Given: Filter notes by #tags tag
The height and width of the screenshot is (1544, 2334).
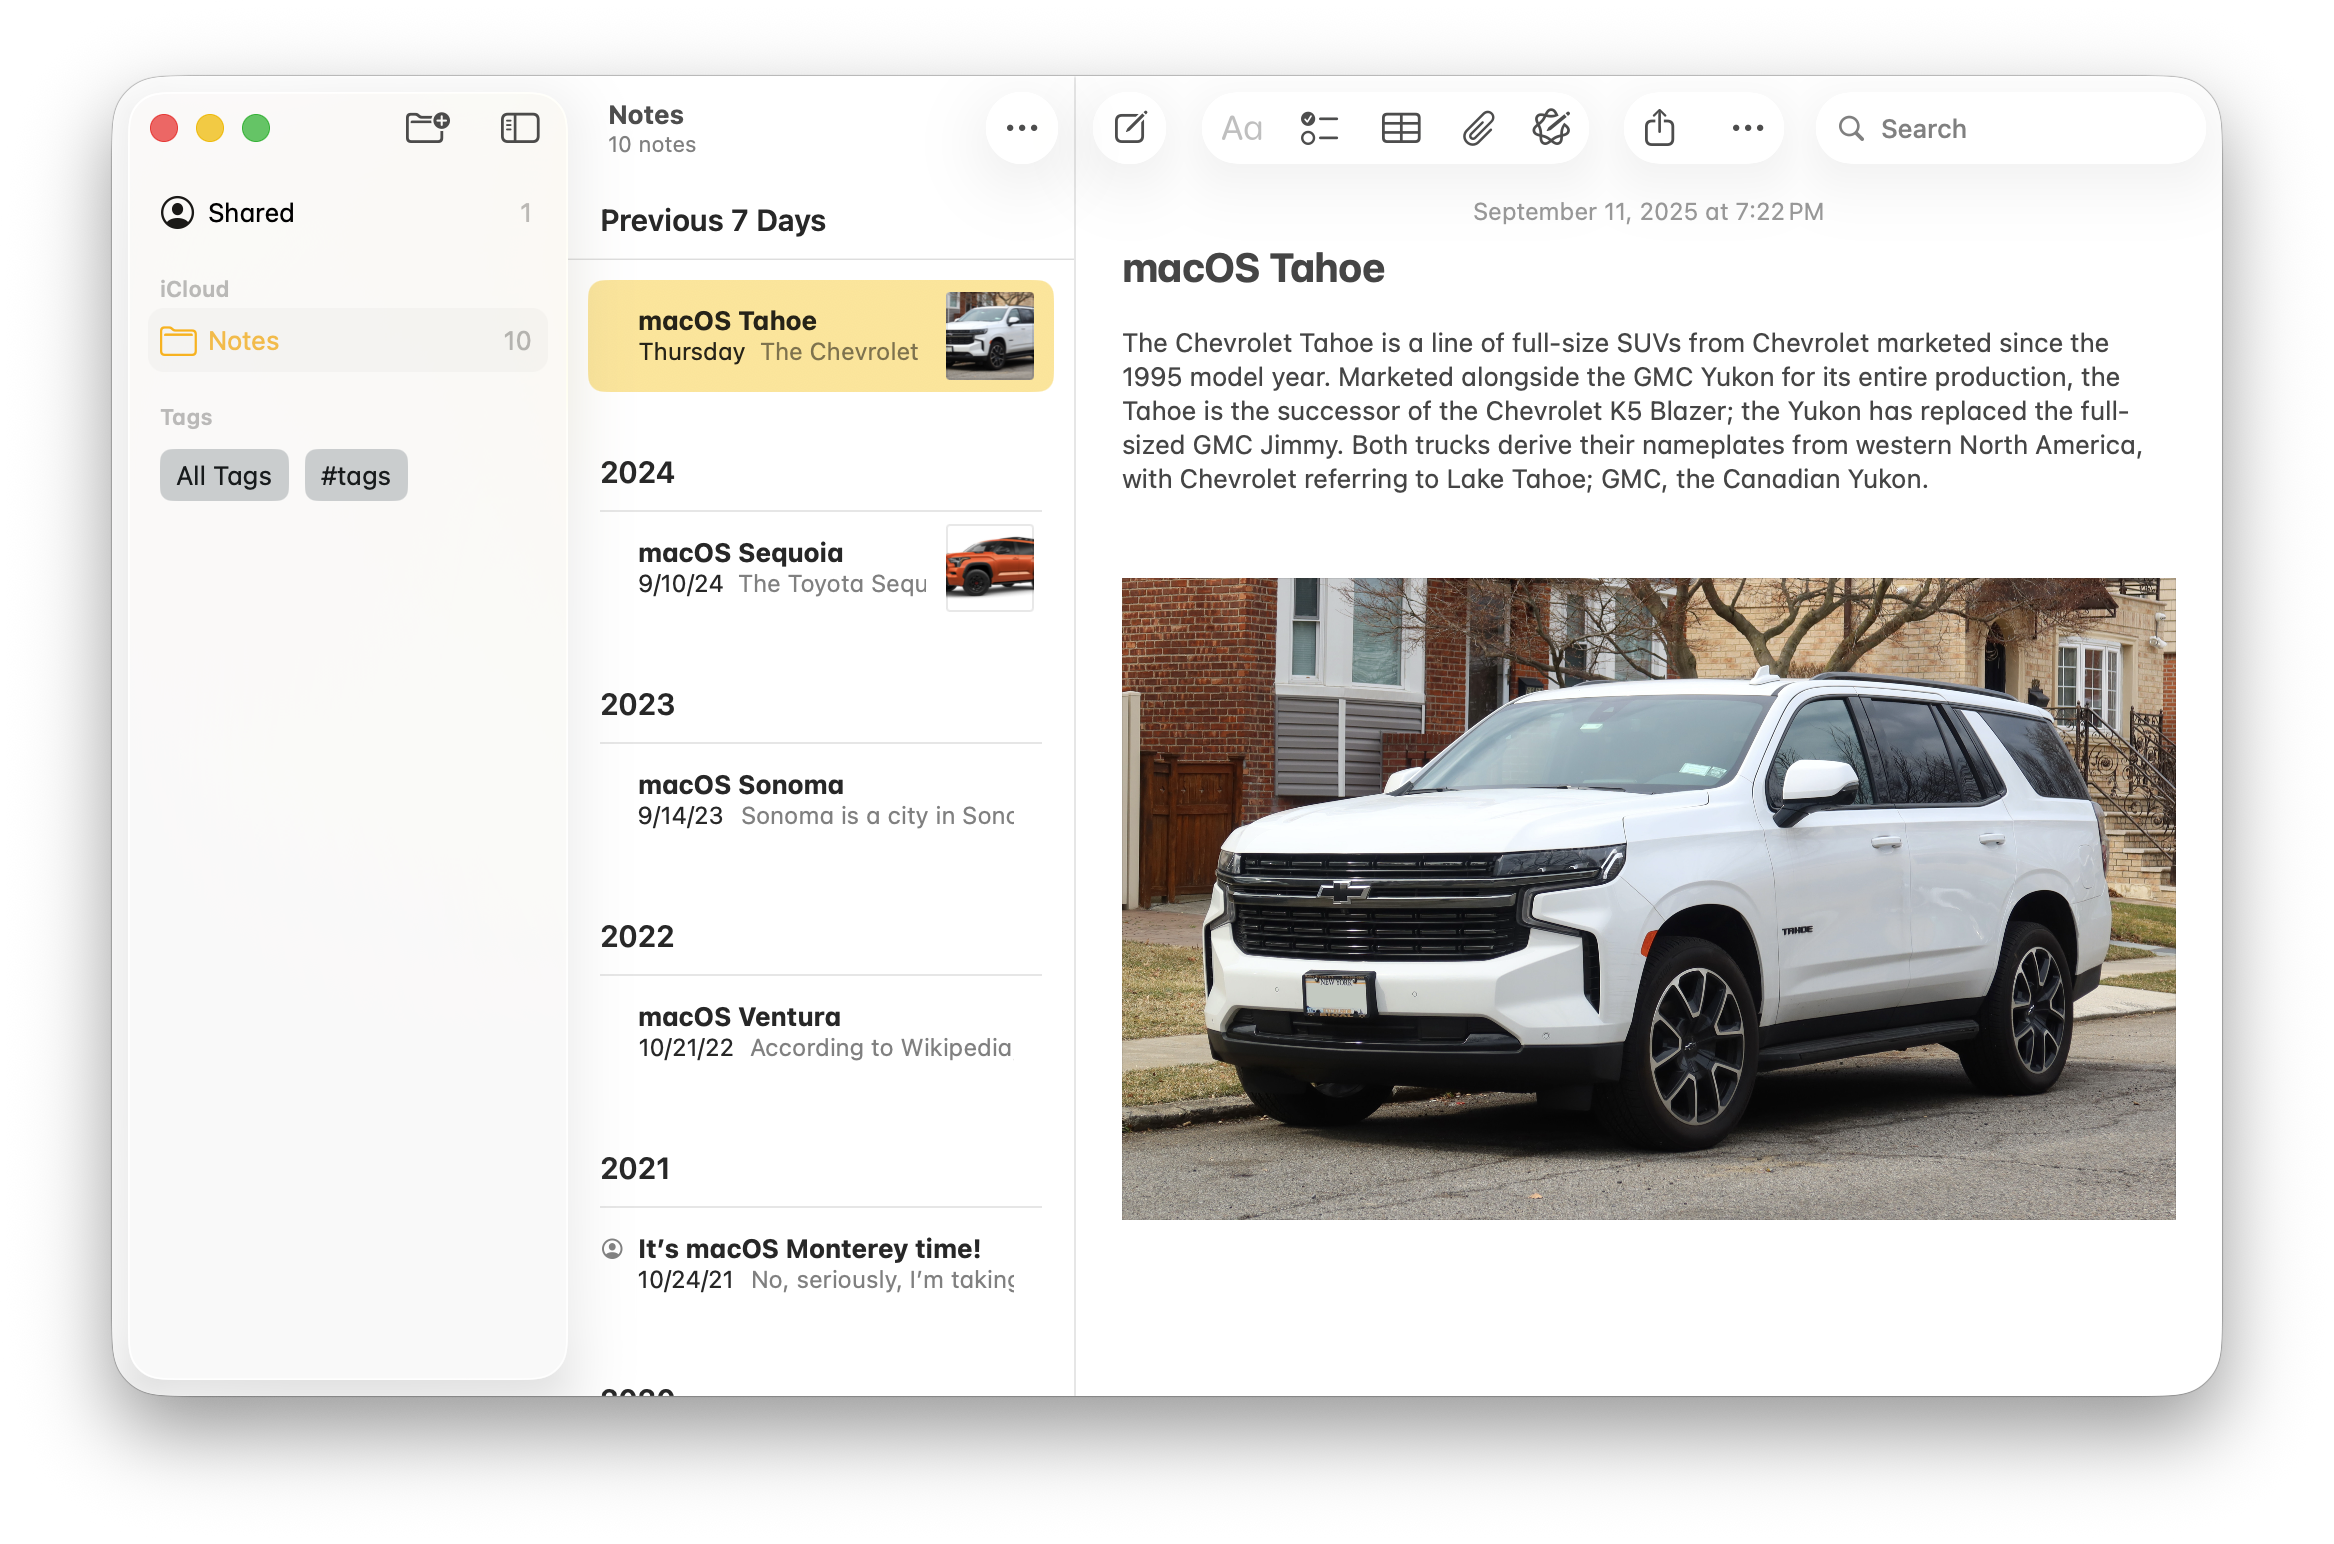Looking at the screenshot, I should (355, 476).
